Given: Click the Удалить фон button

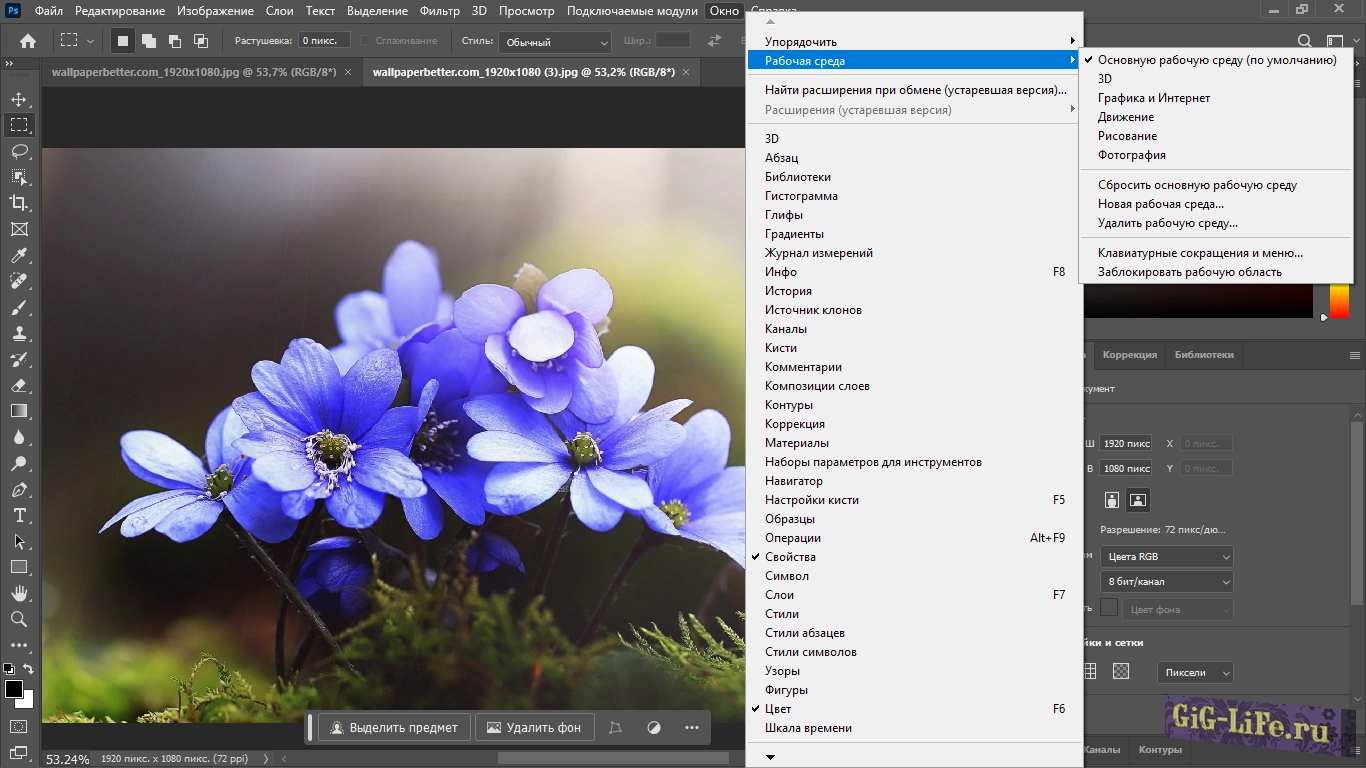Looking at the screenshot, I should point(534,727).
